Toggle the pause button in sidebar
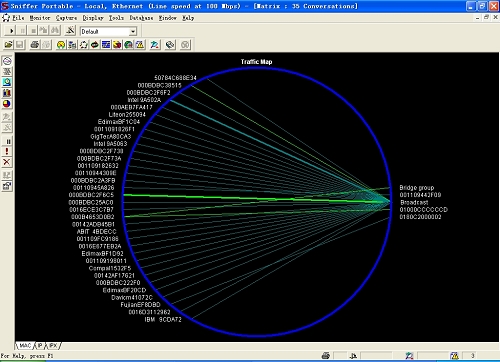 coord(7,141)
